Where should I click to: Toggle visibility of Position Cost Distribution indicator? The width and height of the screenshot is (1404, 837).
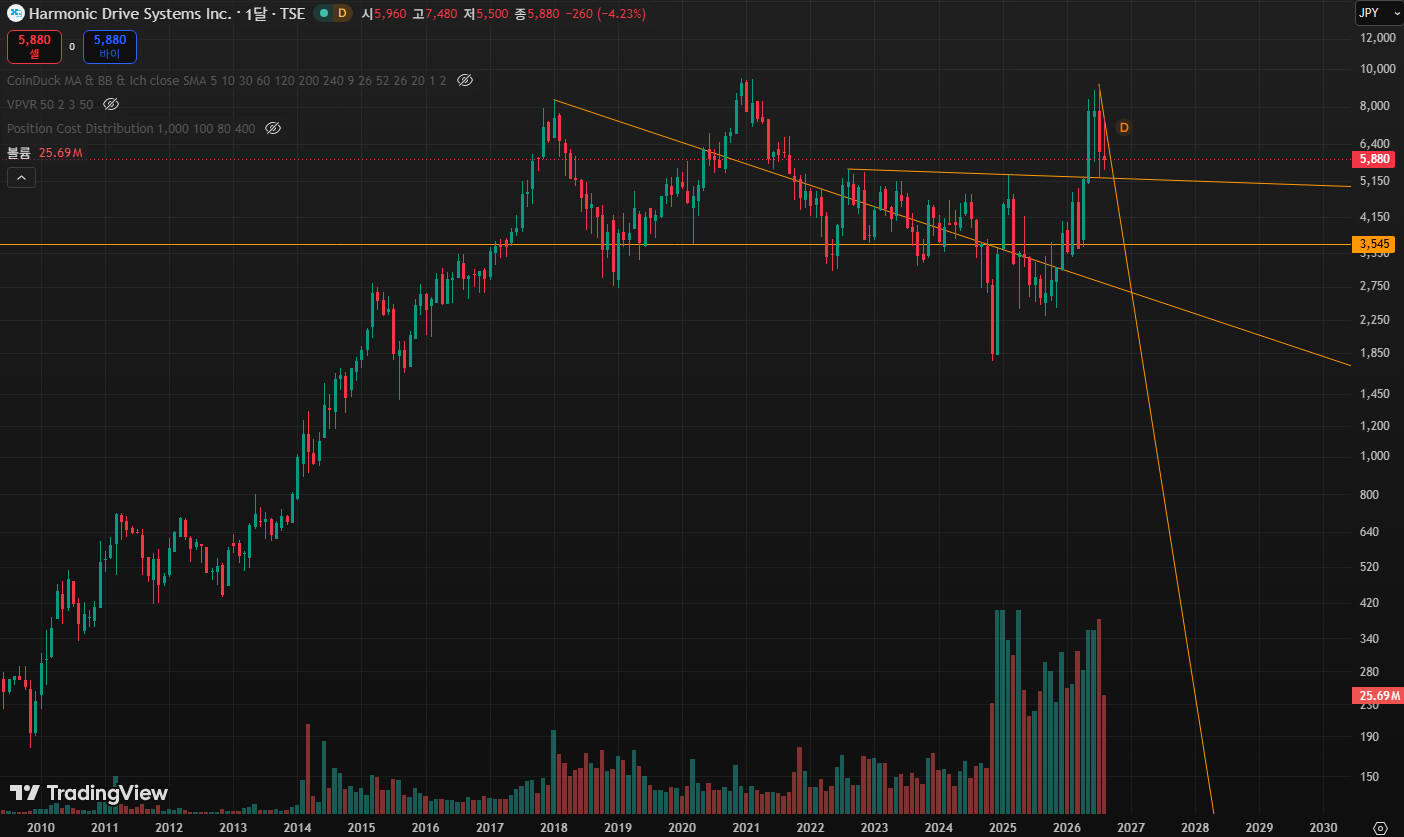[273, 128]
